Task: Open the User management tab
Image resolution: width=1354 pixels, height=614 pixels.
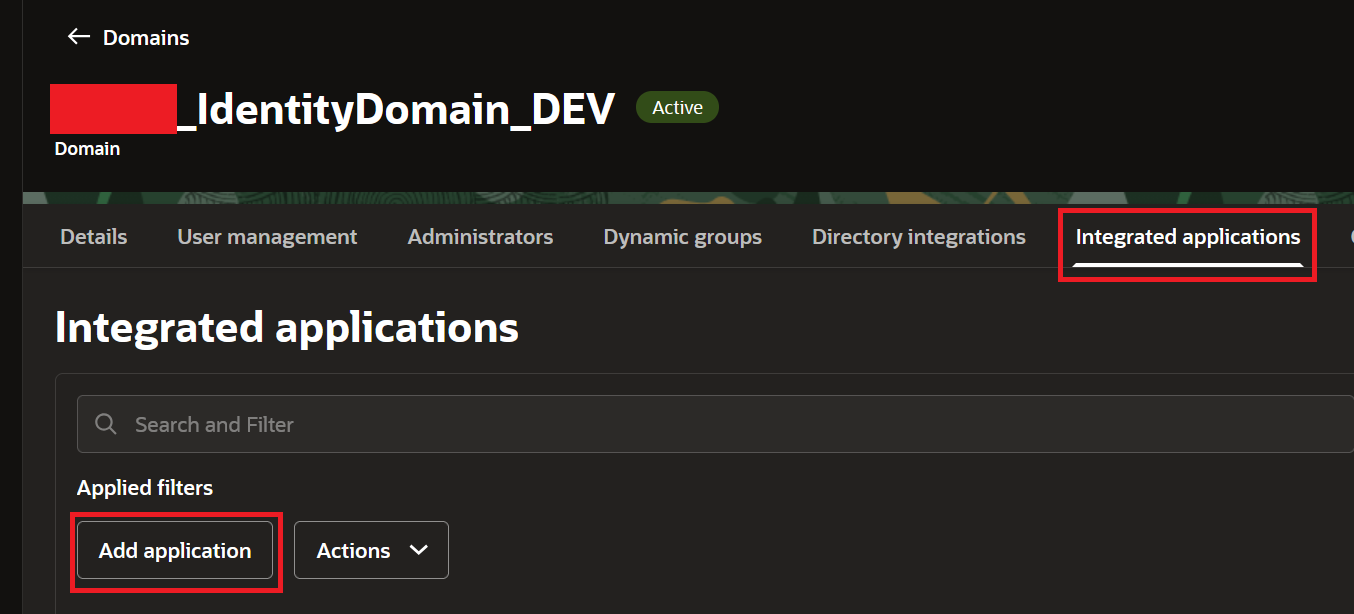Action: 267,237
